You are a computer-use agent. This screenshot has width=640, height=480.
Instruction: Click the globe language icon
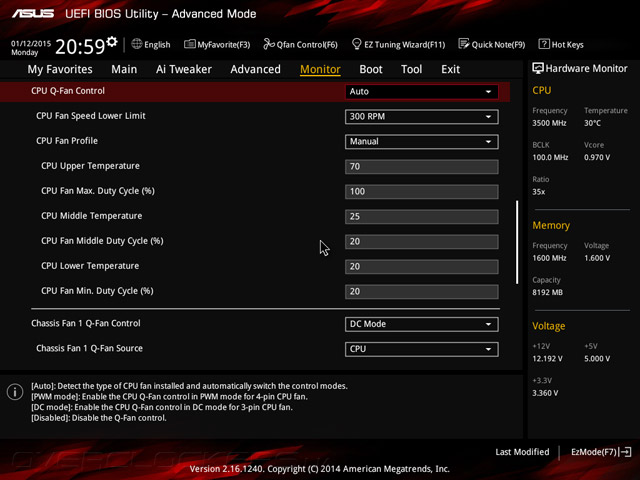[137, 44]
